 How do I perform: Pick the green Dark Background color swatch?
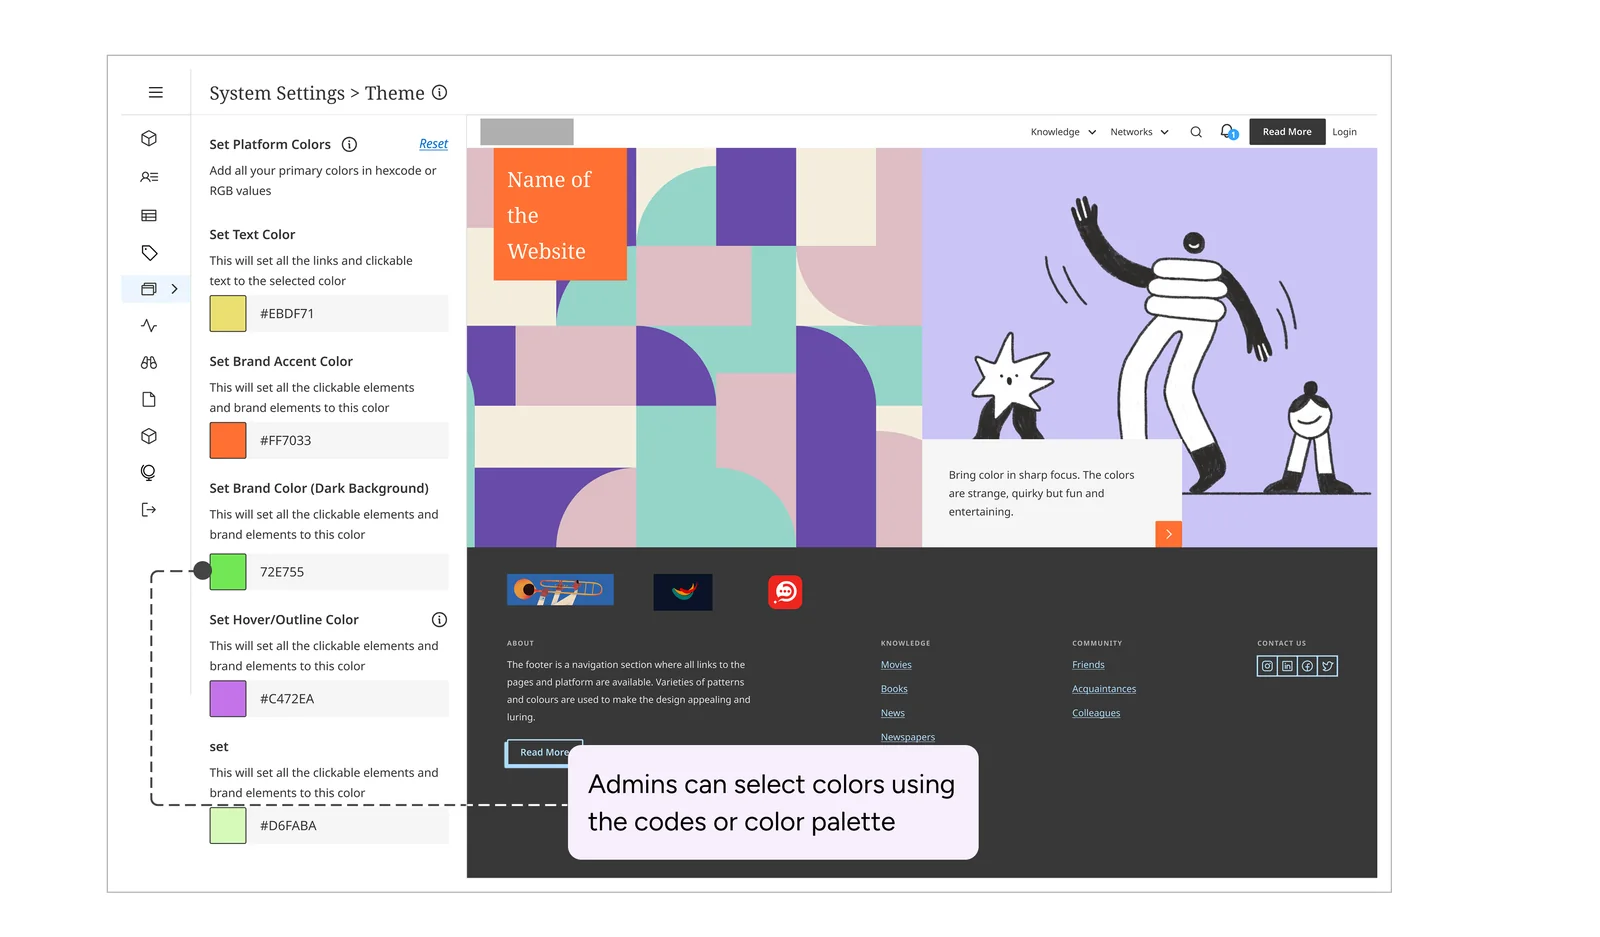(x=228, y=572)
